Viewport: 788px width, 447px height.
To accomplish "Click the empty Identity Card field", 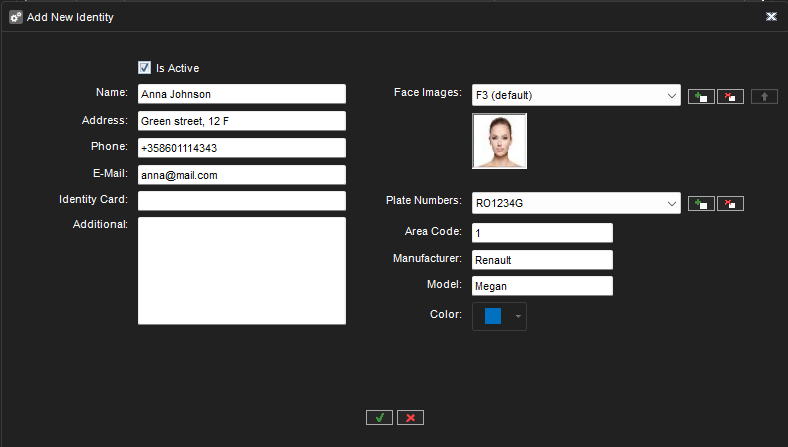I will pos(241,201).
